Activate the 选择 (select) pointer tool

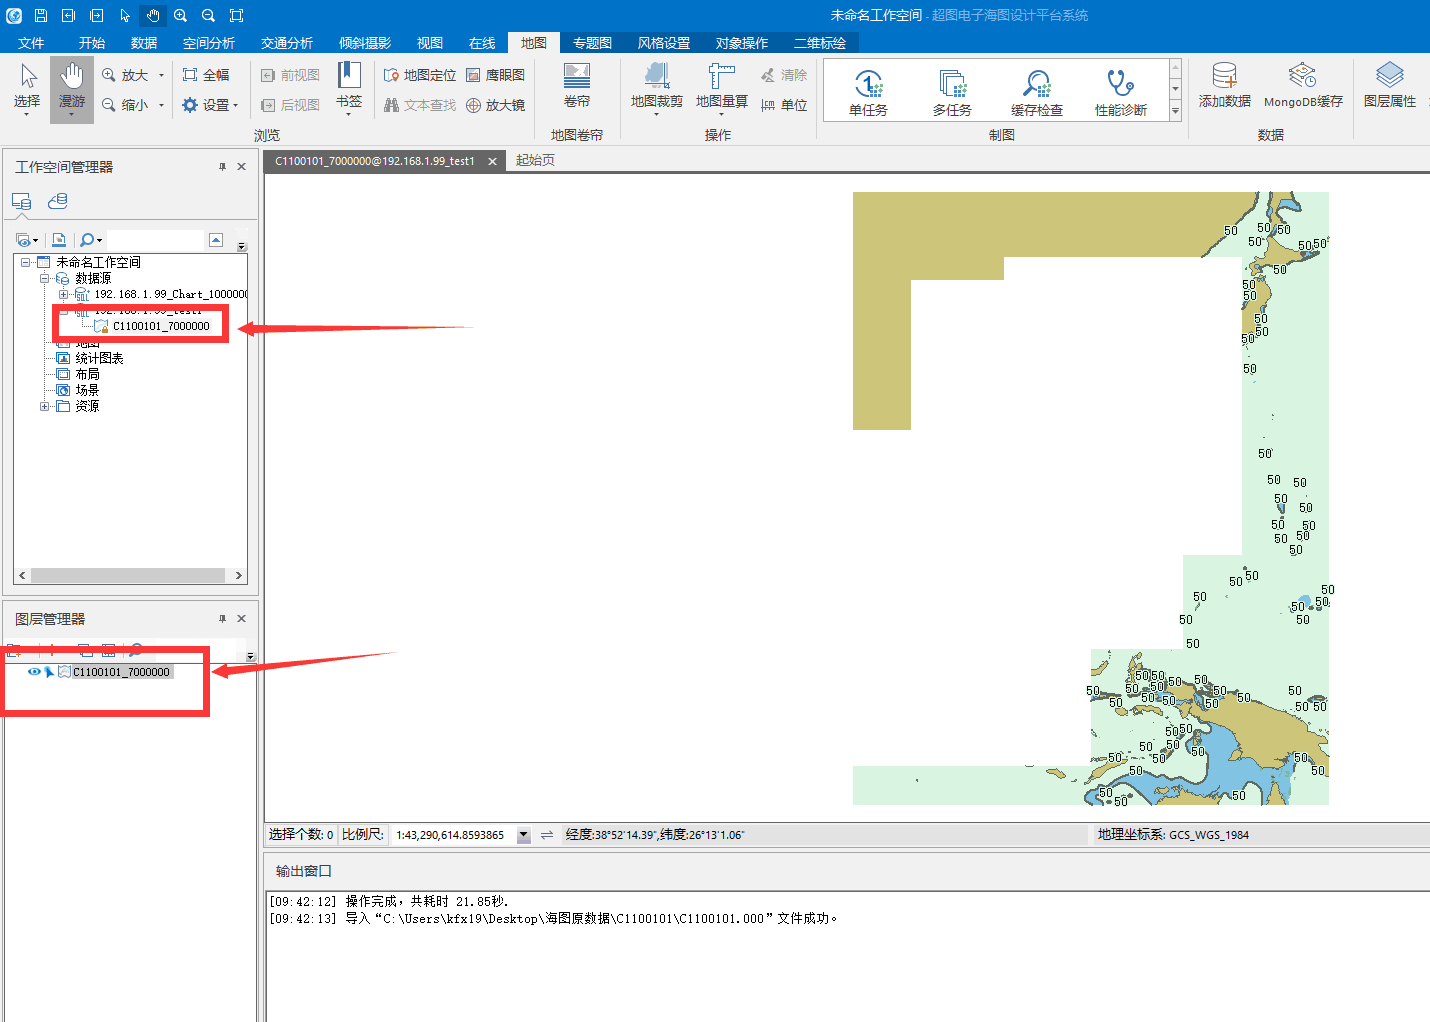(27, 88)
